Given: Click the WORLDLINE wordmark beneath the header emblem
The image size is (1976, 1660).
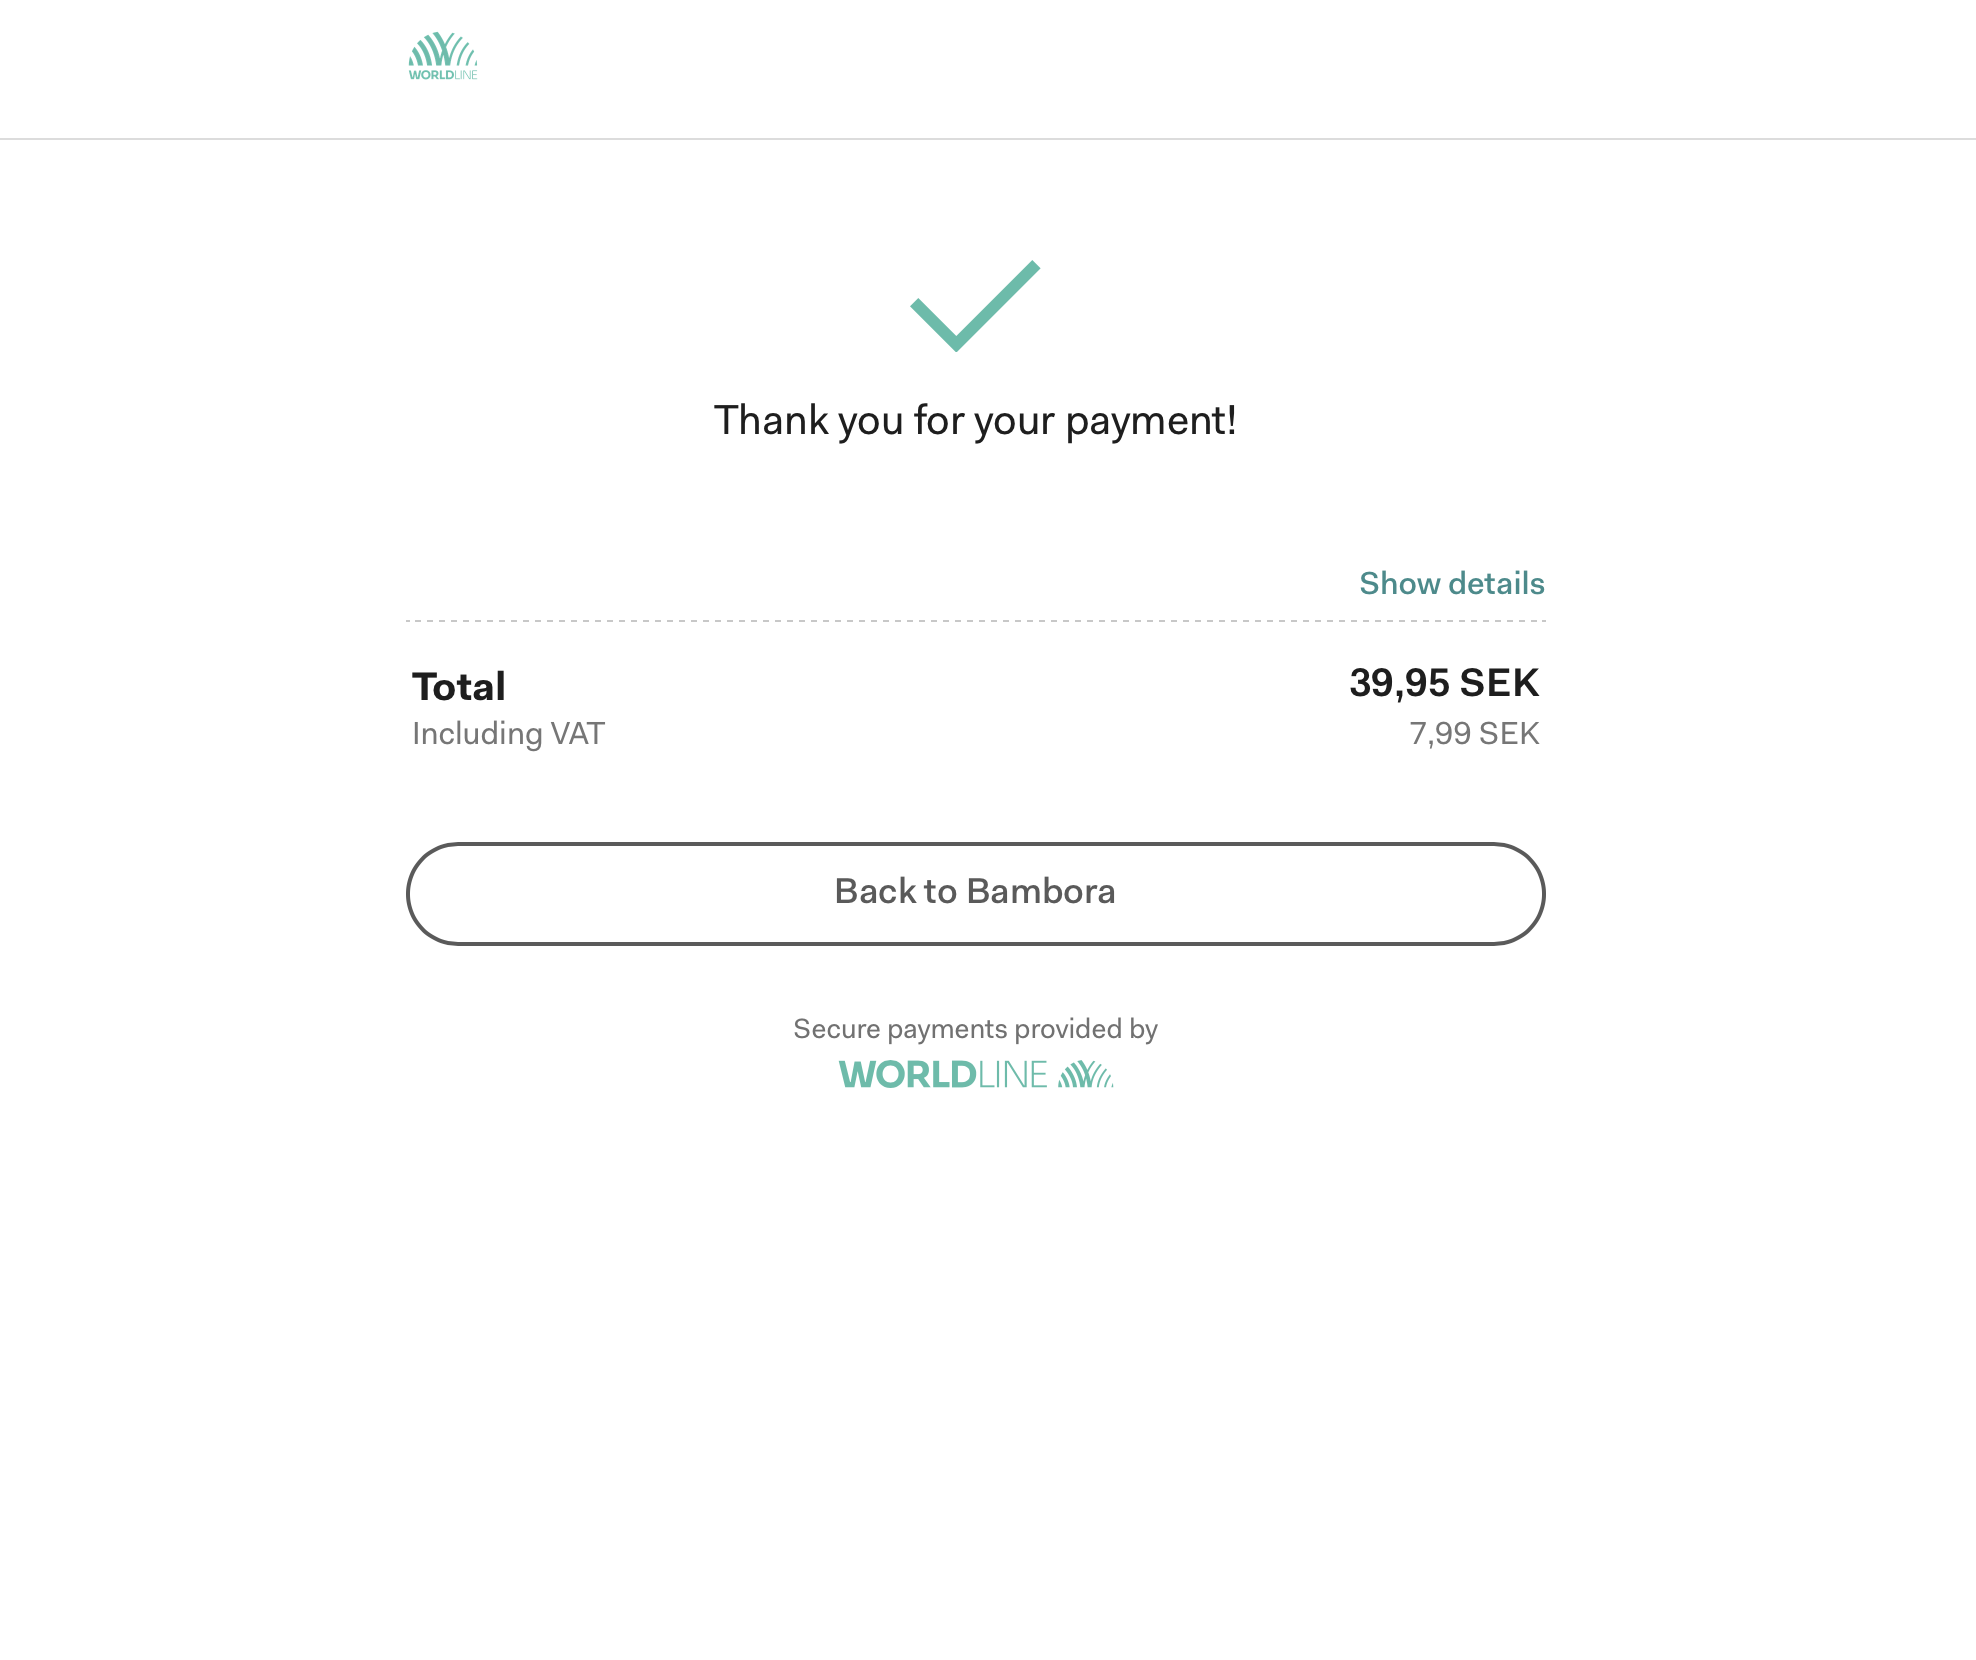Looking at the screenshot, I should pyautogui.click(x=443, y=75).
